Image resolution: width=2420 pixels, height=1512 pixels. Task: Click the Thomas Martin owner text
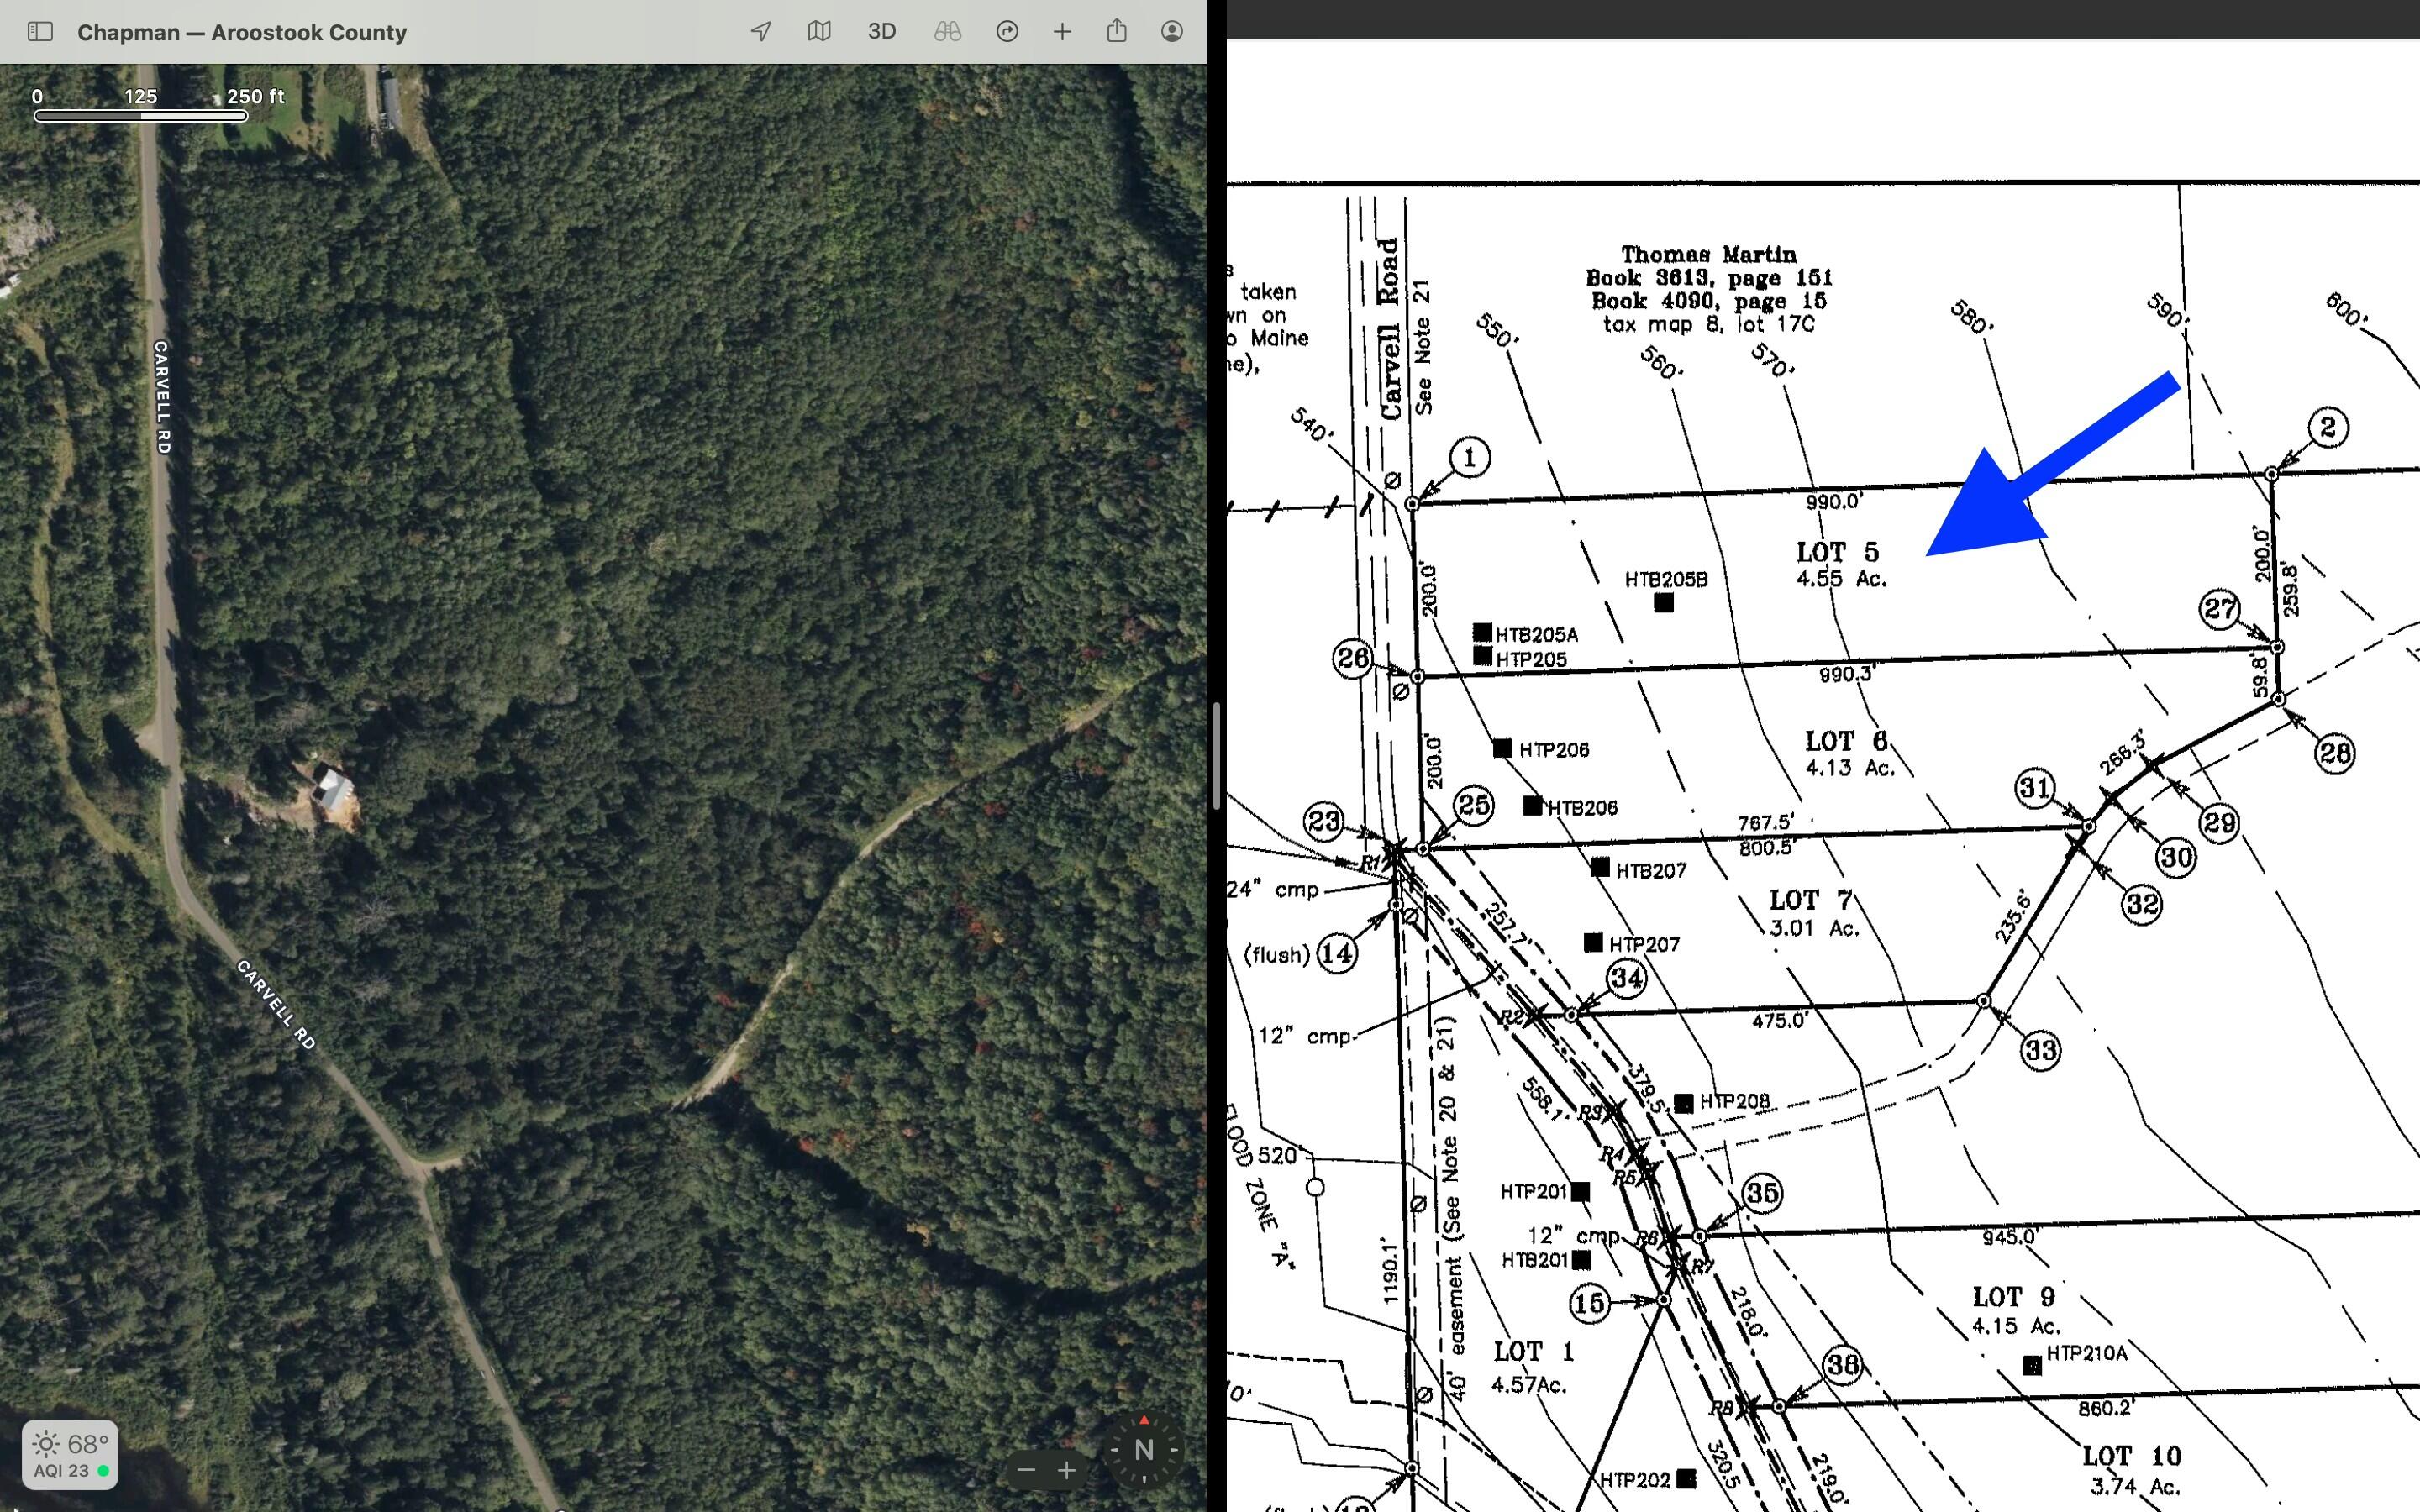pyautogui.click(x=1708, y=255)
